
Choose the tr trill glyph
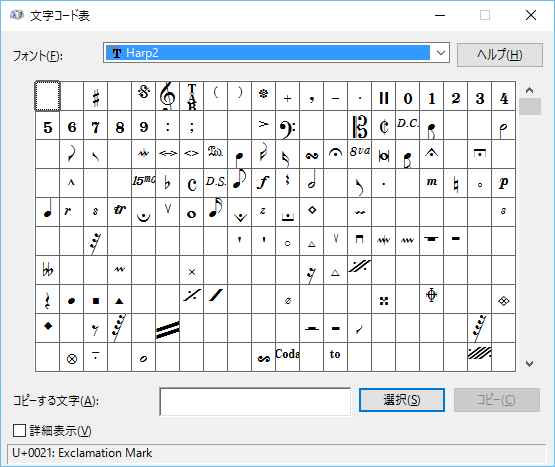120,212
